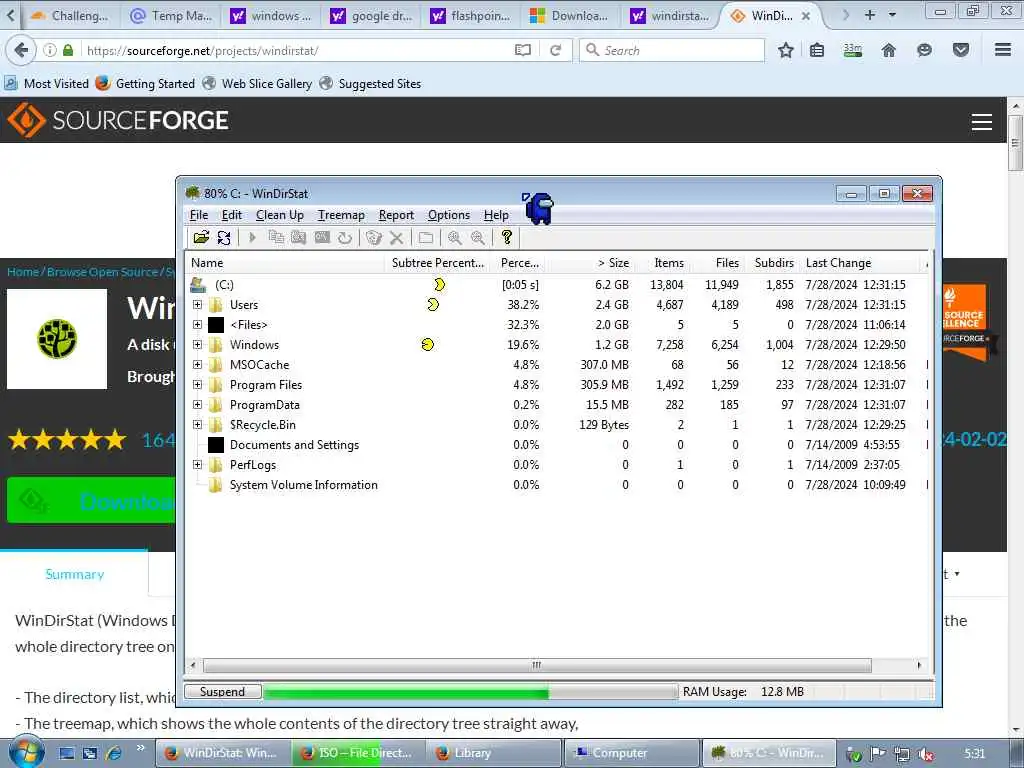The height and width of the screenshot is (768, 1024).
Task: Click the Zoom Out magnifier icon
Action: (x=478, y=237)
